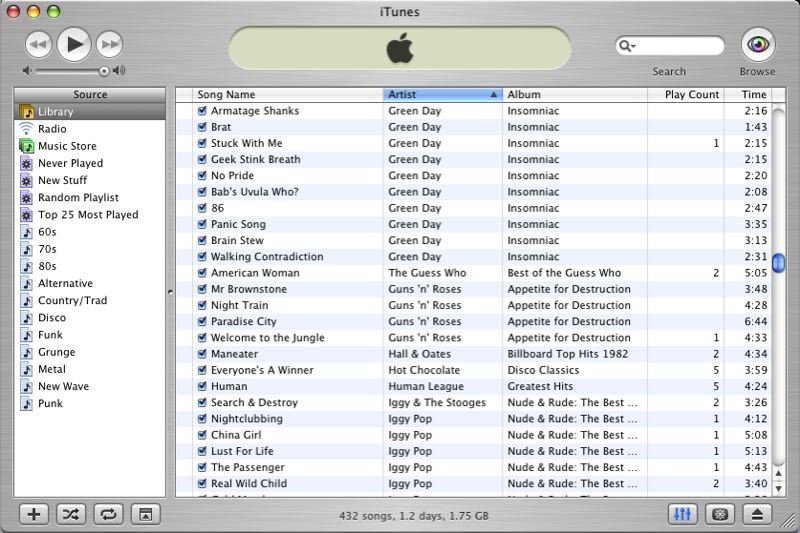Select the 80s playlist
The image size is (800, 533).
[x=90, y=266]
